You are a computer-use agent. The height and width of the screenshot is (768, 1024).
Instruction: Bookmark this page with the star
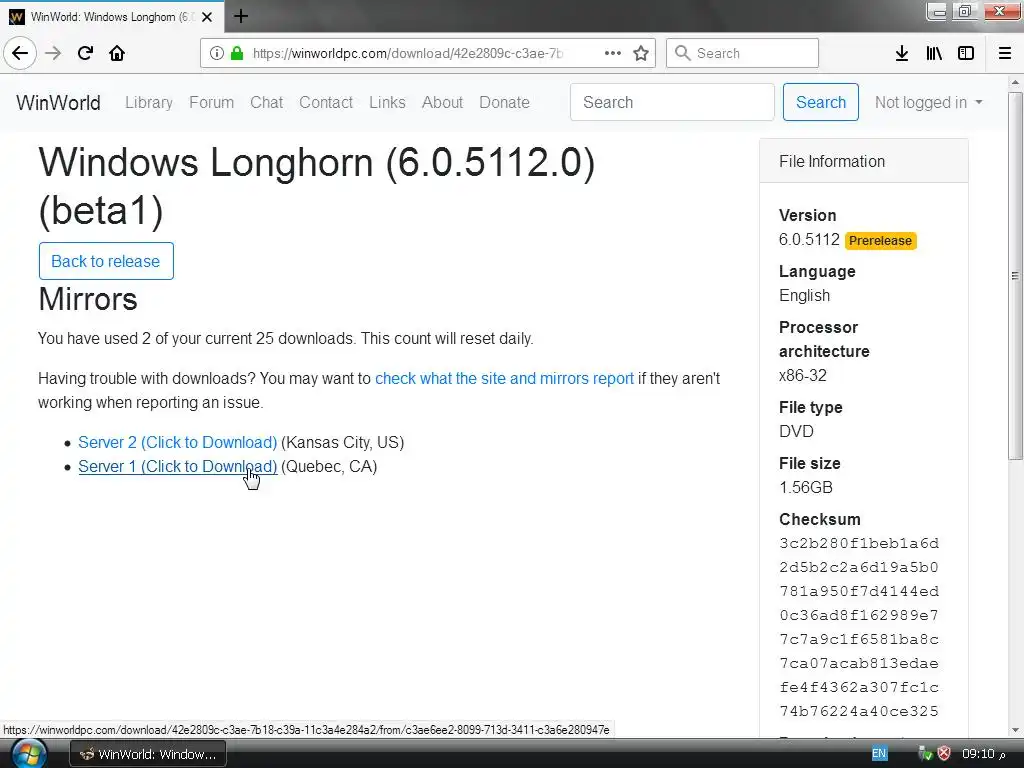641,53
